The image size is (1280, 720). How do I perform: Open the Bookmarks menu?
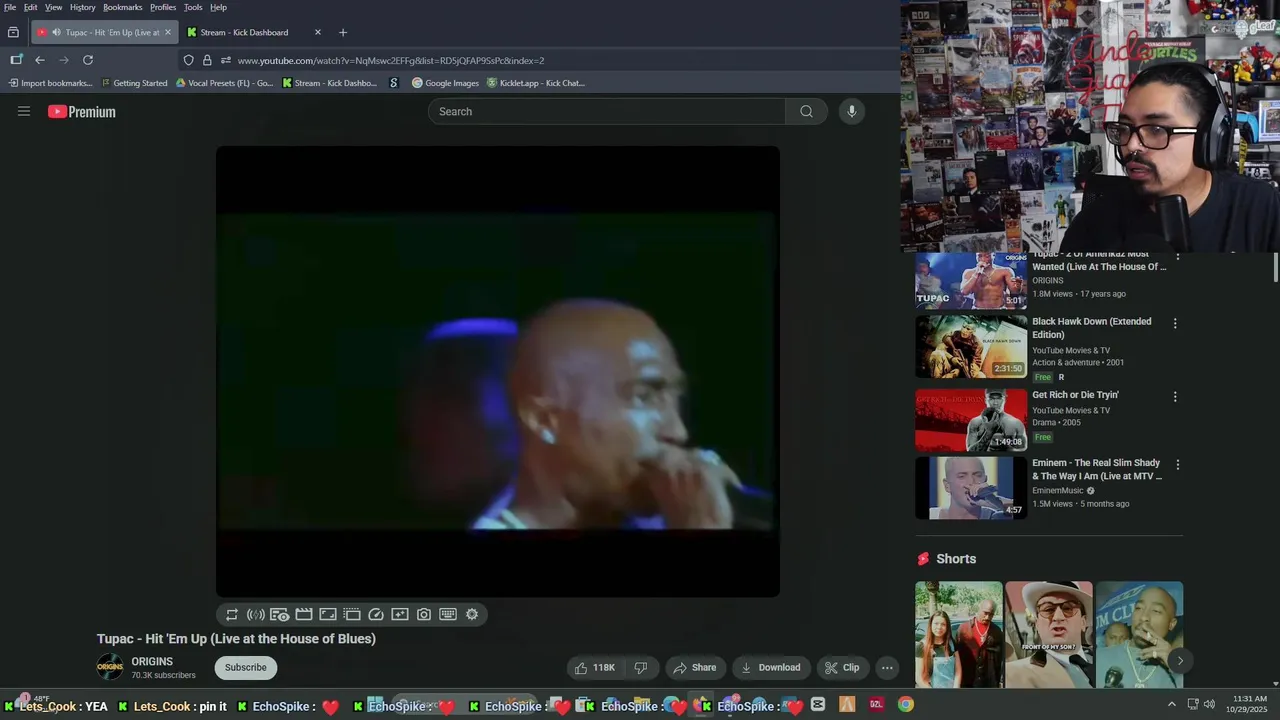pos(123,7)
